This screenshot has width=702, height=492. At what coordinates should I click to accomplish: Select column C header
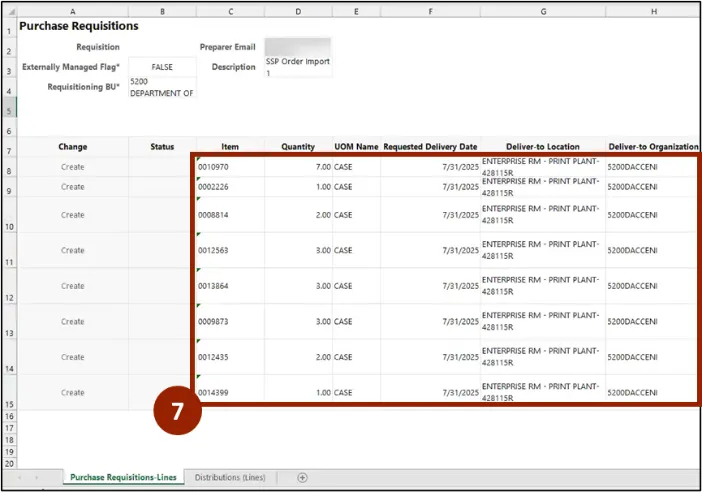click(230, 10)
